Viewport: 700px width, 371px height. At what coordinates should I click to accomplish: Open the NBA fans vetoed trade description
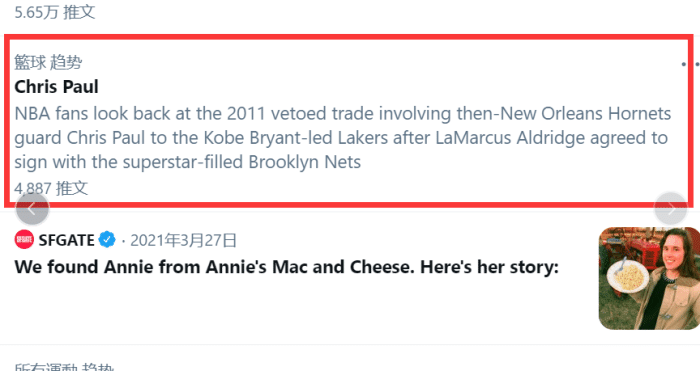tap(342, 138)
